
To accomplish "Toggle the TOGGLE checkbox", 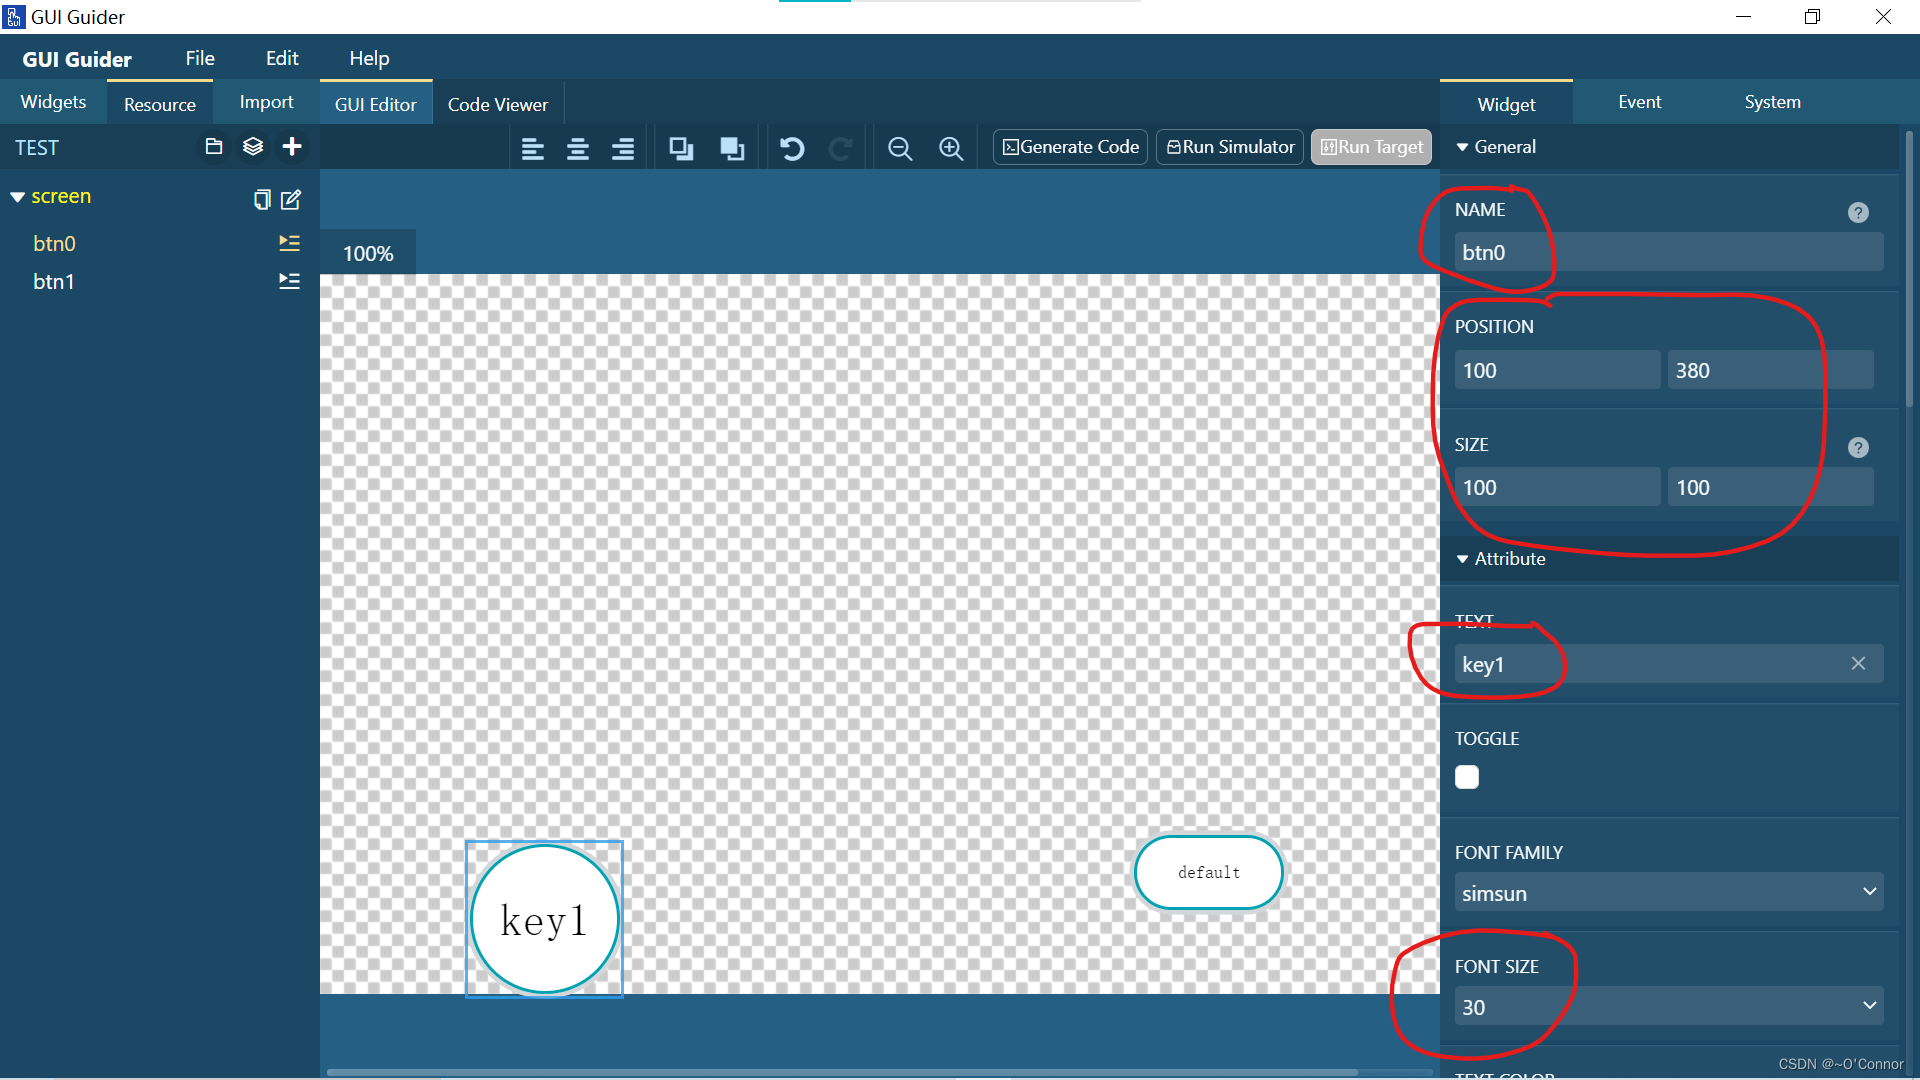I will pos(1467,777).
